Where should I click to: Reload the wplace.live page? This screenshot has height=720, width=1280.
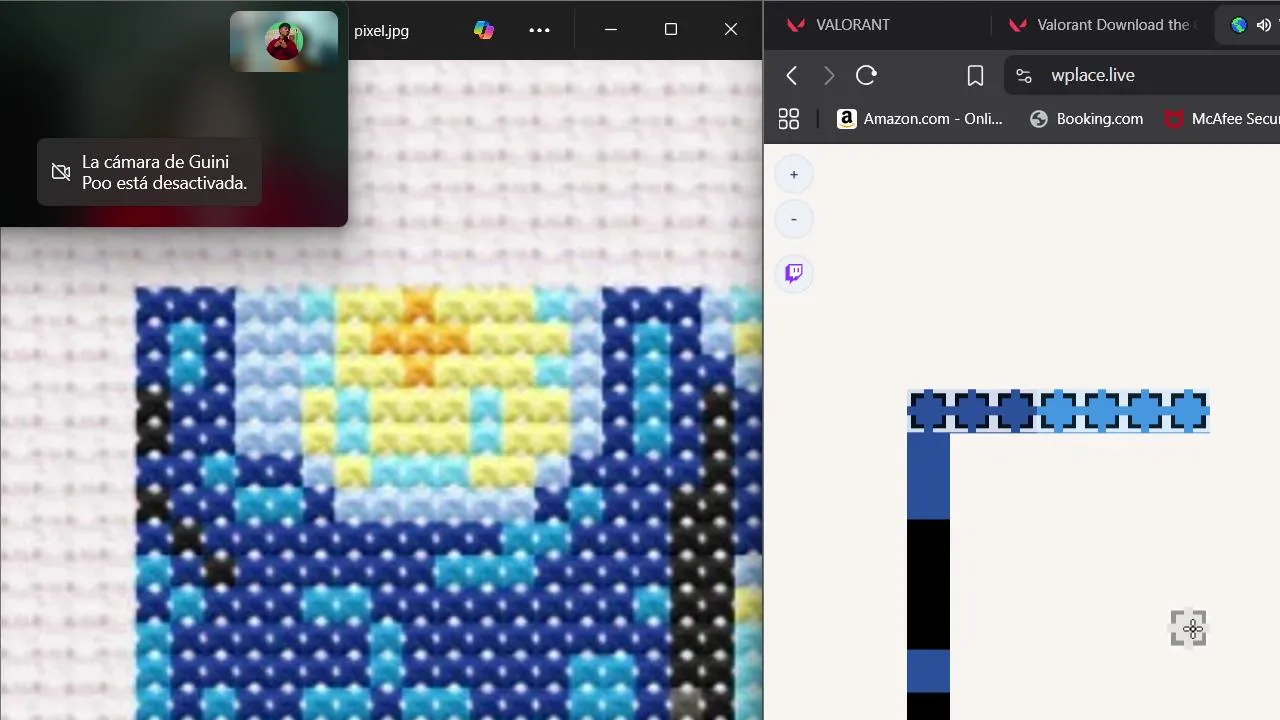pos(866,75)
